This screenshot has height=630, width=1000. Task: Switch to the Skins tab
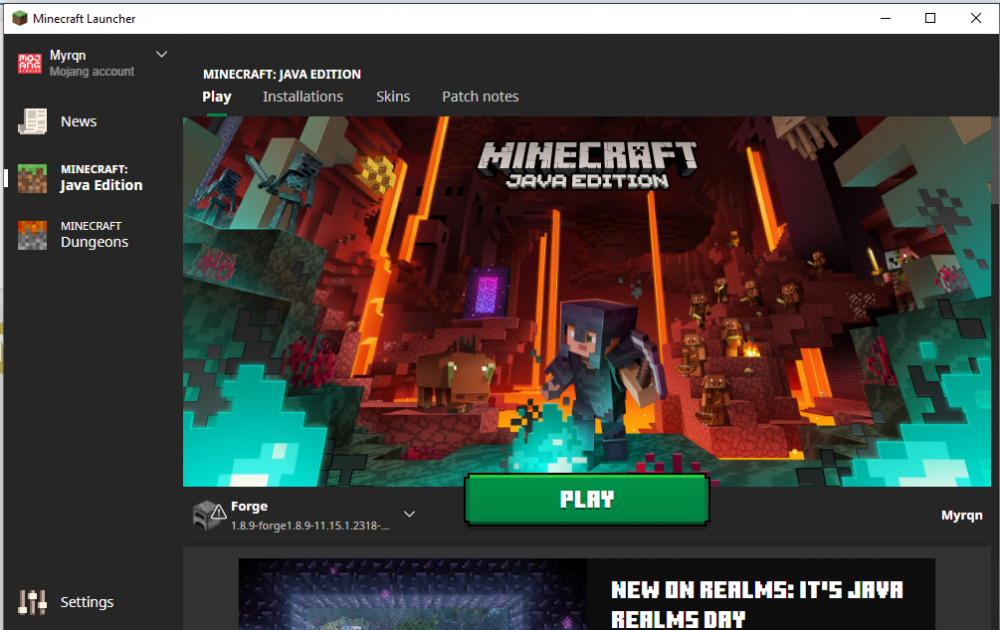393,97
